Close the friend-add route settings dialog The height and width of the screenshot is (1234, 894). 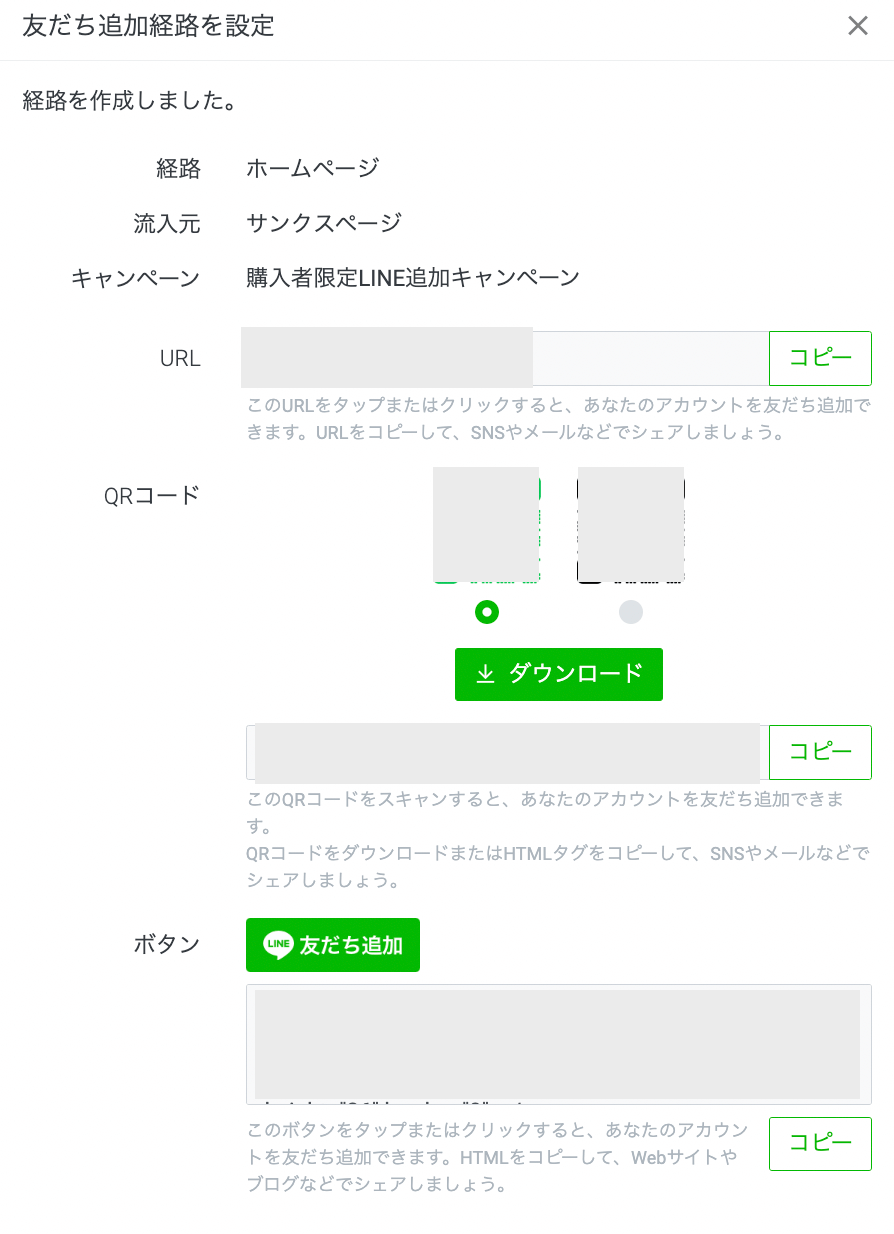click(857, 26)
